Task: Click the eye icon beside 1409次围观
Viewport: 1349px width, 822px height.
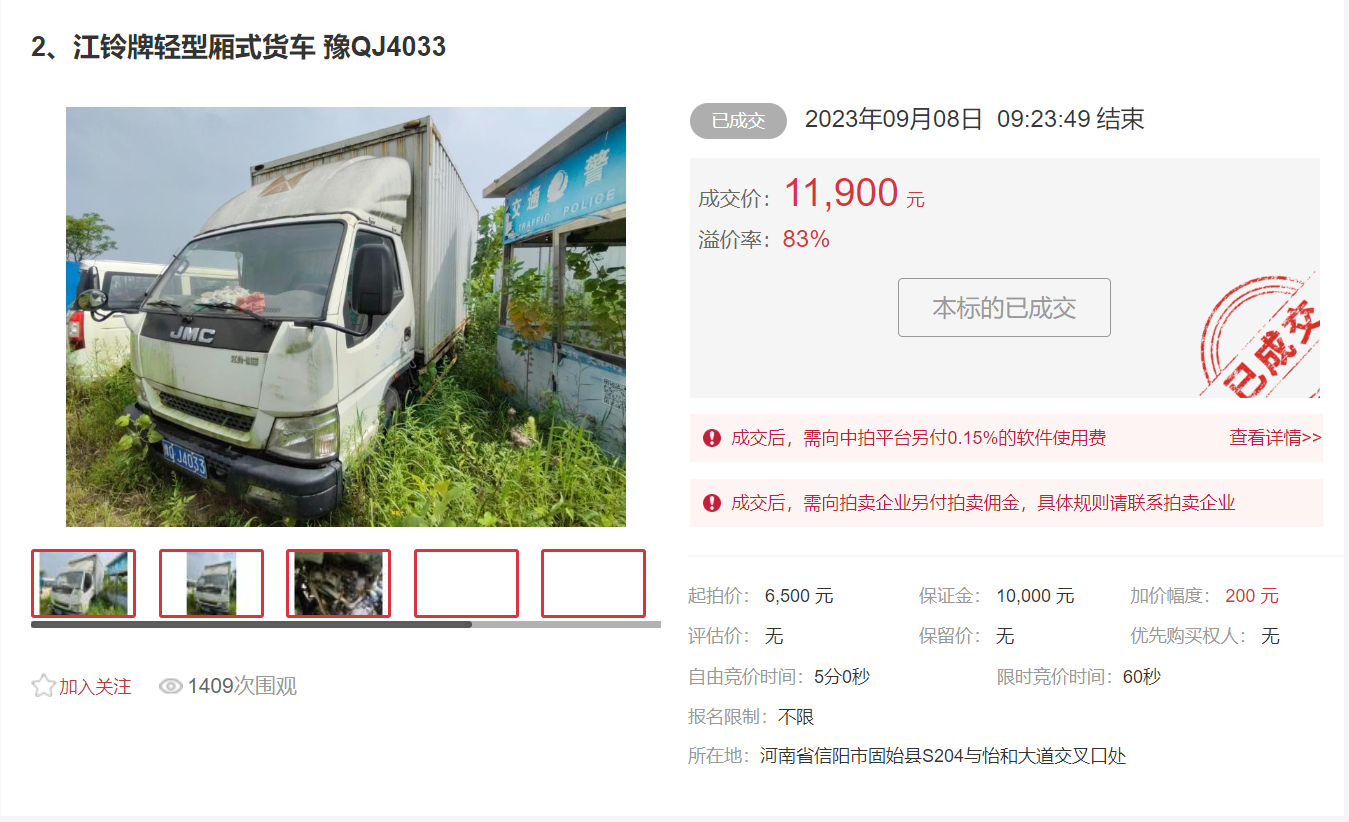Action: coord(171,686)
